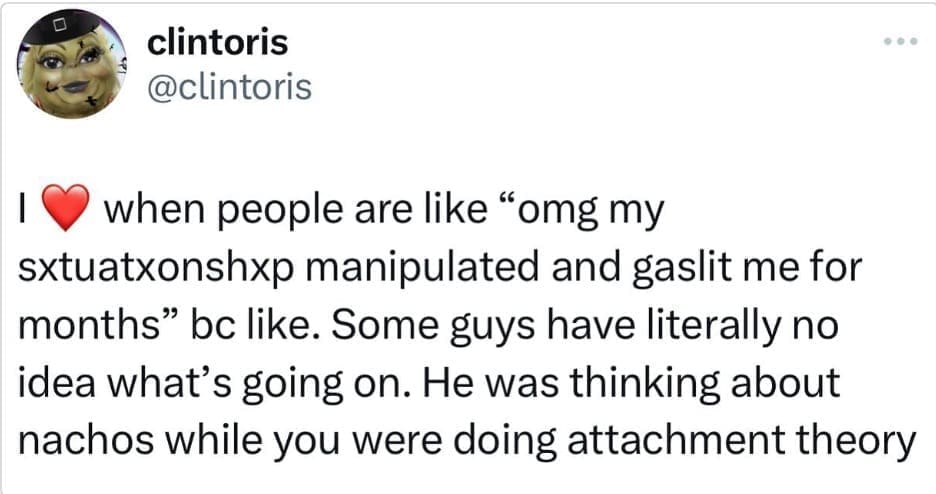Open the bold clintoris display name
The image size is (936, 494).
click(x=217, y=43)
